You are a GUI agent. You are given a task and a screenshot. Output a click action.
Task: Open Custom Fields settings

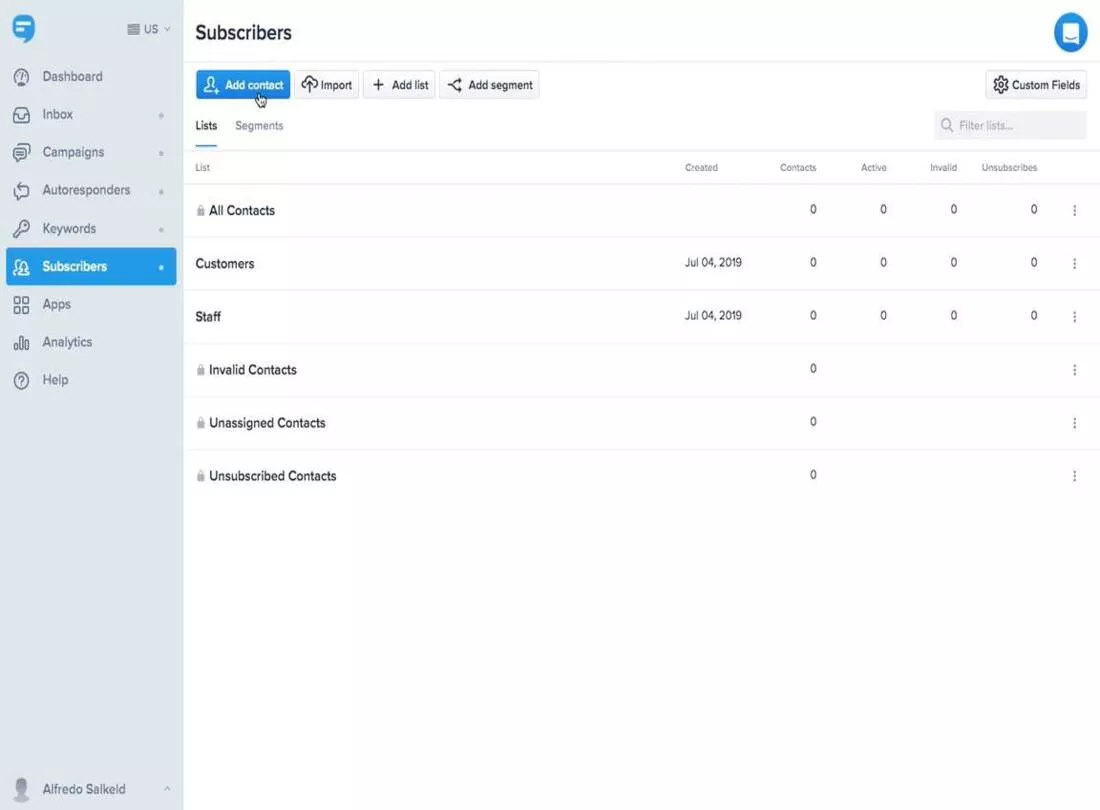[1036, 85]
